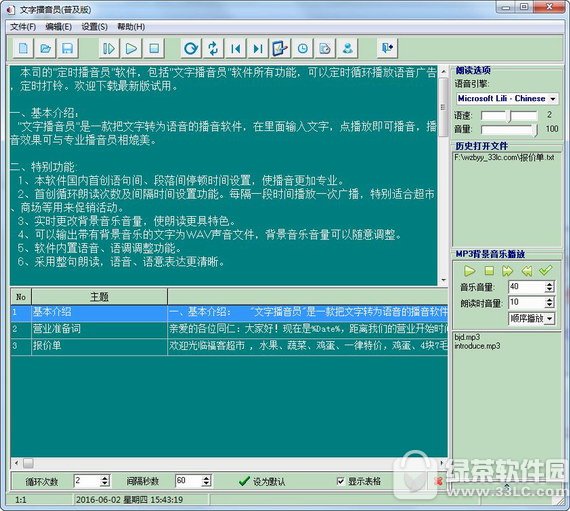The height and width of the screenshot is (511, 570).
Task: Click the 间隔秒数 input field showing 60
Action: pos(189,481)
